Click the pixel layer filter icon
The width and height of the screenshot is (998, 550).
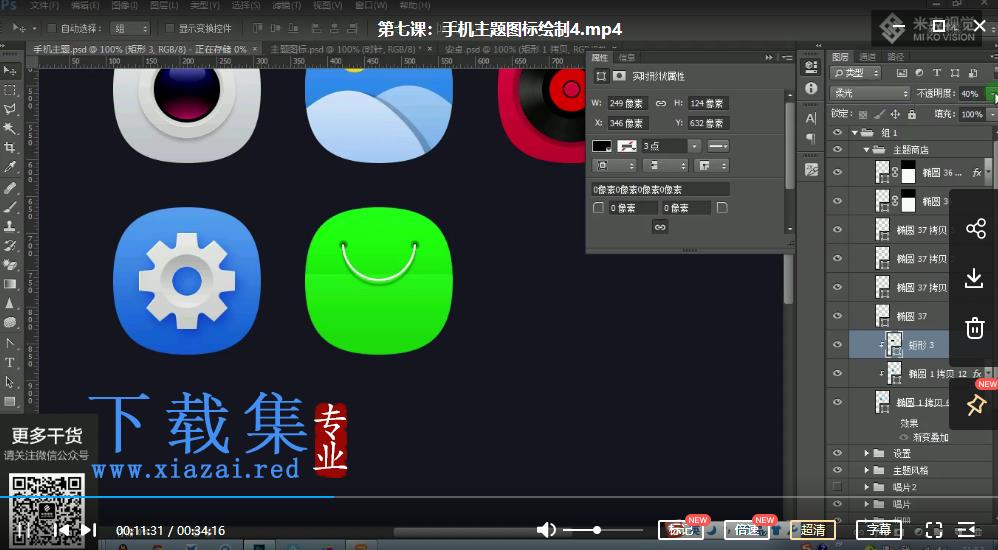[x=902, y=73]
